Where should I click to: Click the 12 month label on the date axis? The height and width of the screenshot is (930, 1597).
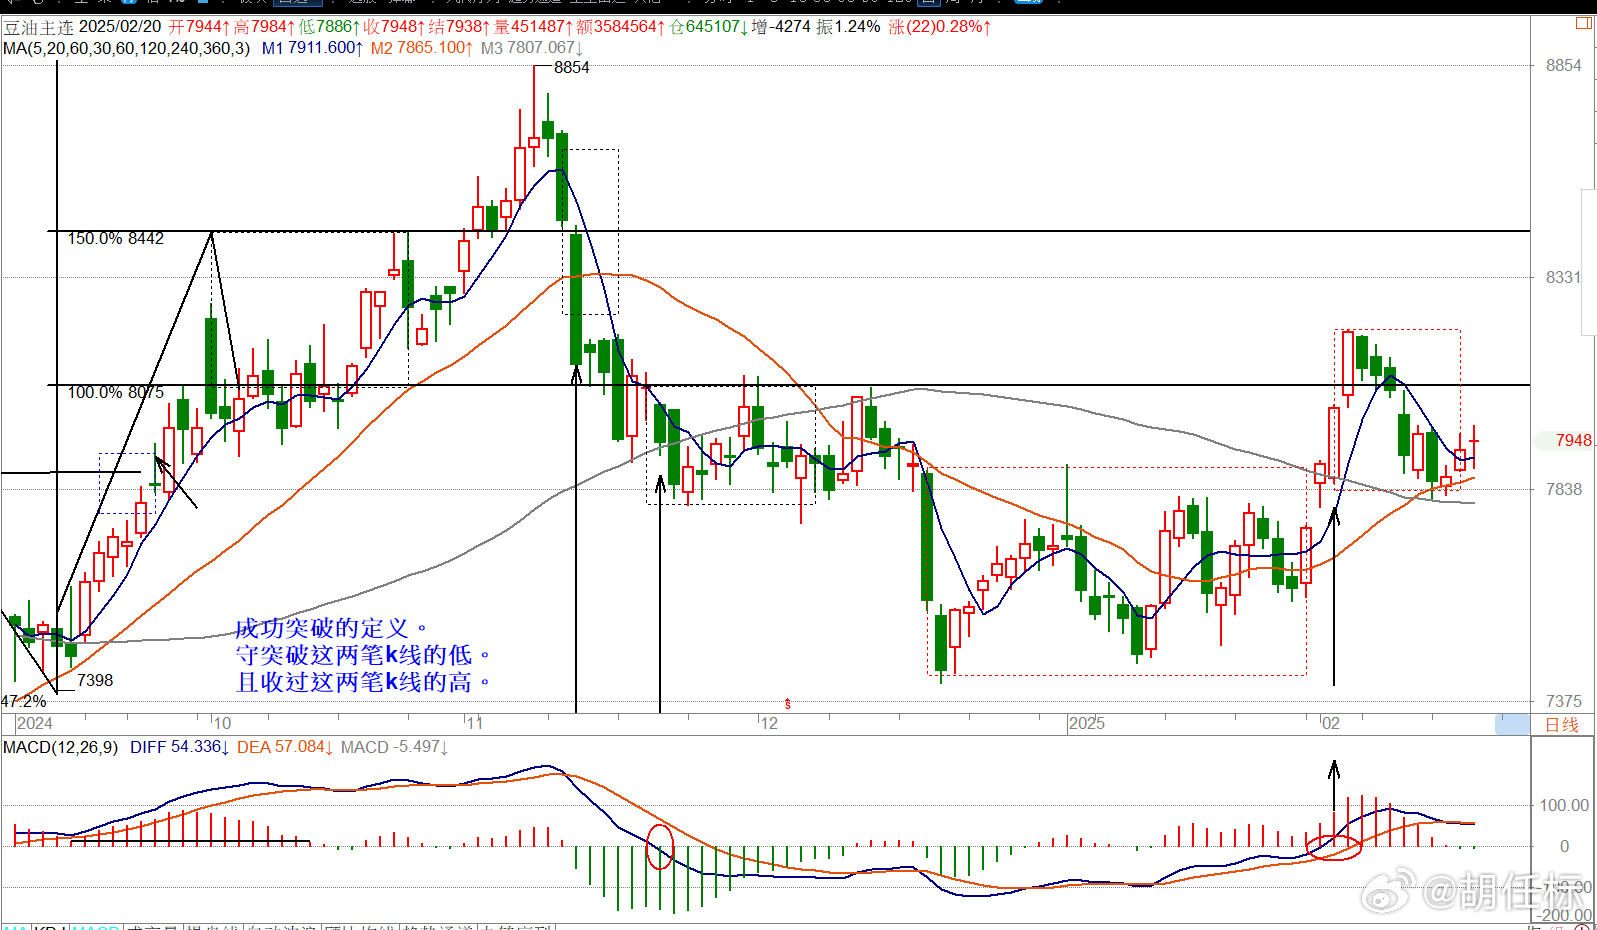pos(768,724)
